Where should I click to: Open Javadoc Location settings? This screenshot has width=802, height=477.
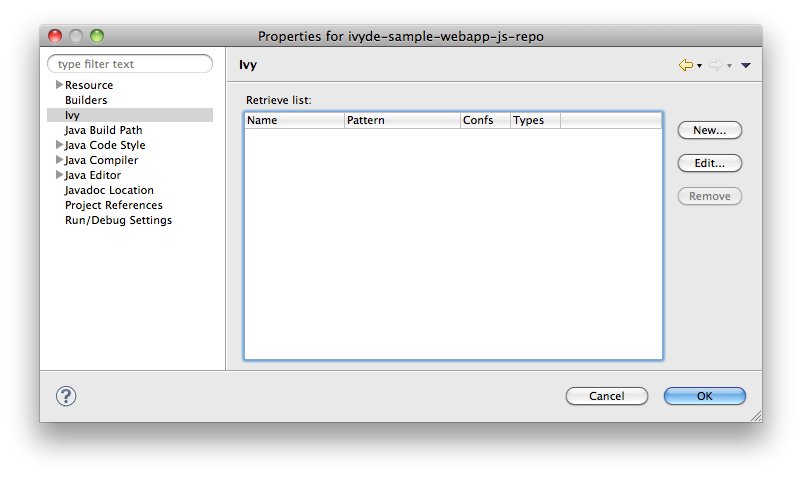point(109,190)
